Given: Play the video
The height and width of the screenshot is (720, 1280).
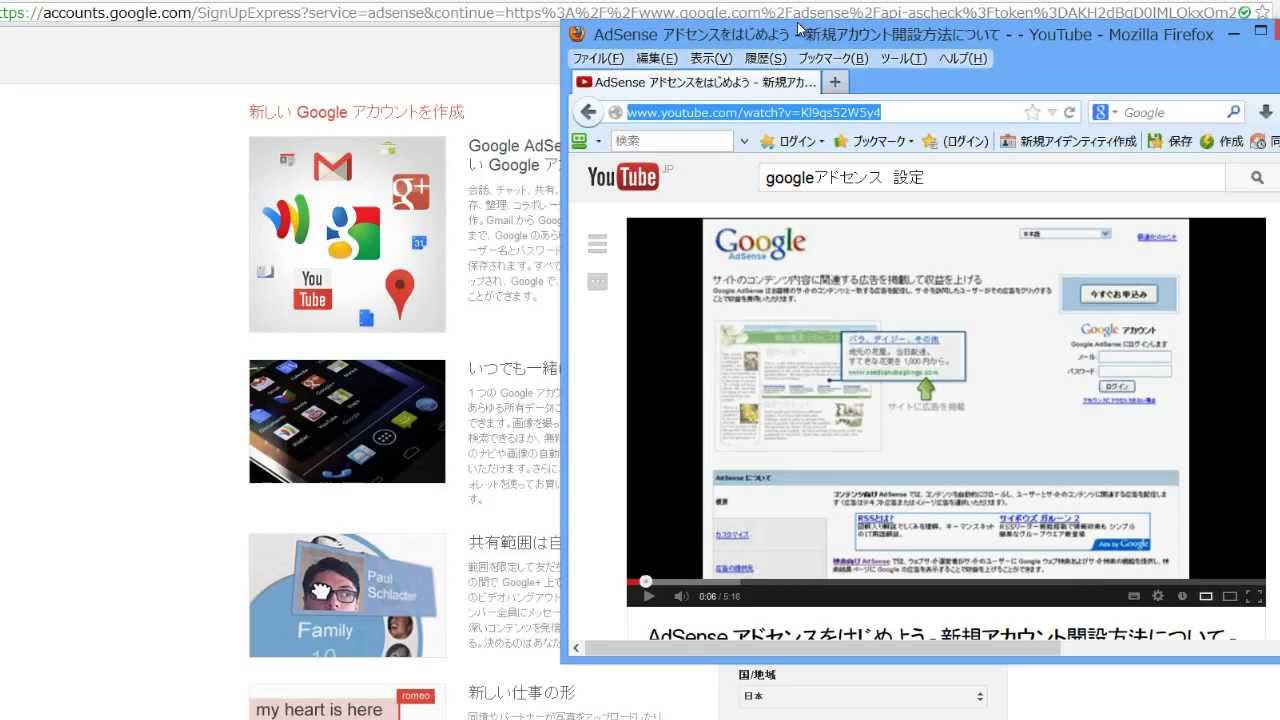Looking at the screenshot, I should [648, 596].
